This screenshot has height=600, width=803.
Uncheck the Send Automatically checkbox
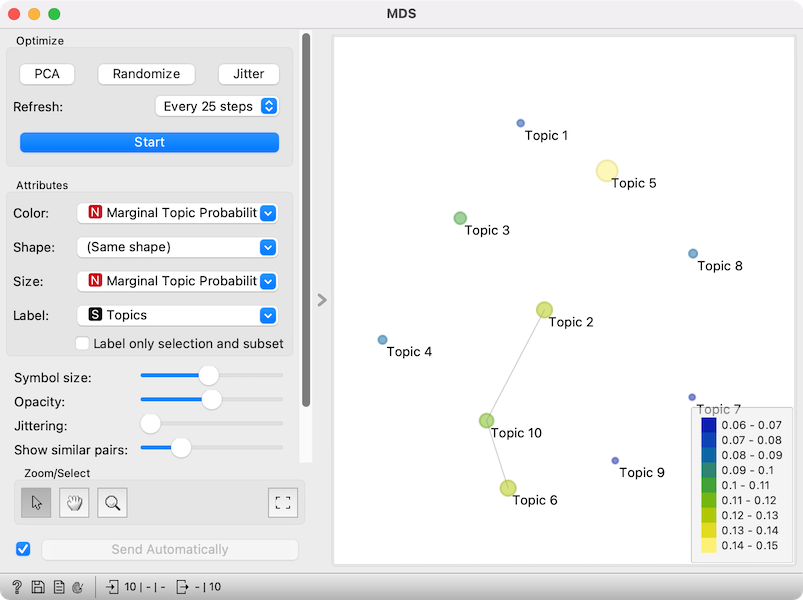point(23,549)
